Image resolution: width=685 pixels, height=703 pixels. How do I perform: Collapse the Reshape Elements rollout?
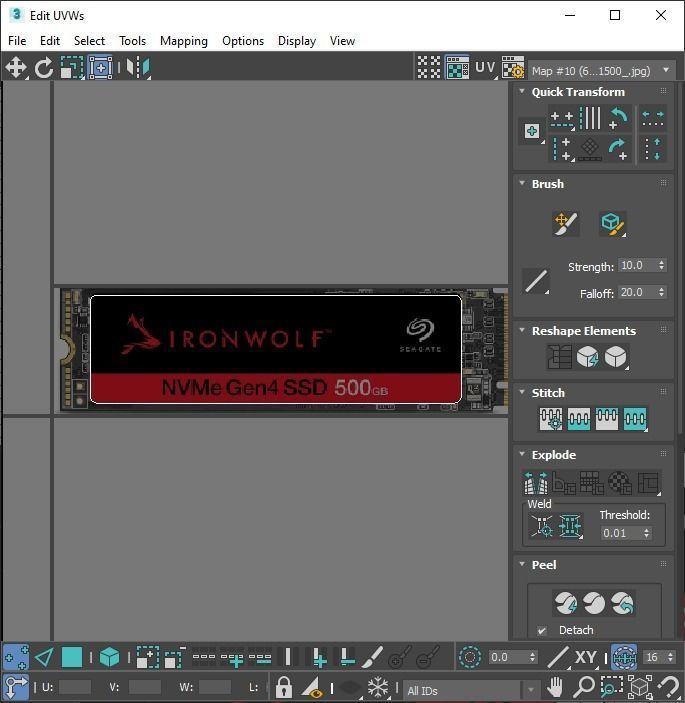522,330
